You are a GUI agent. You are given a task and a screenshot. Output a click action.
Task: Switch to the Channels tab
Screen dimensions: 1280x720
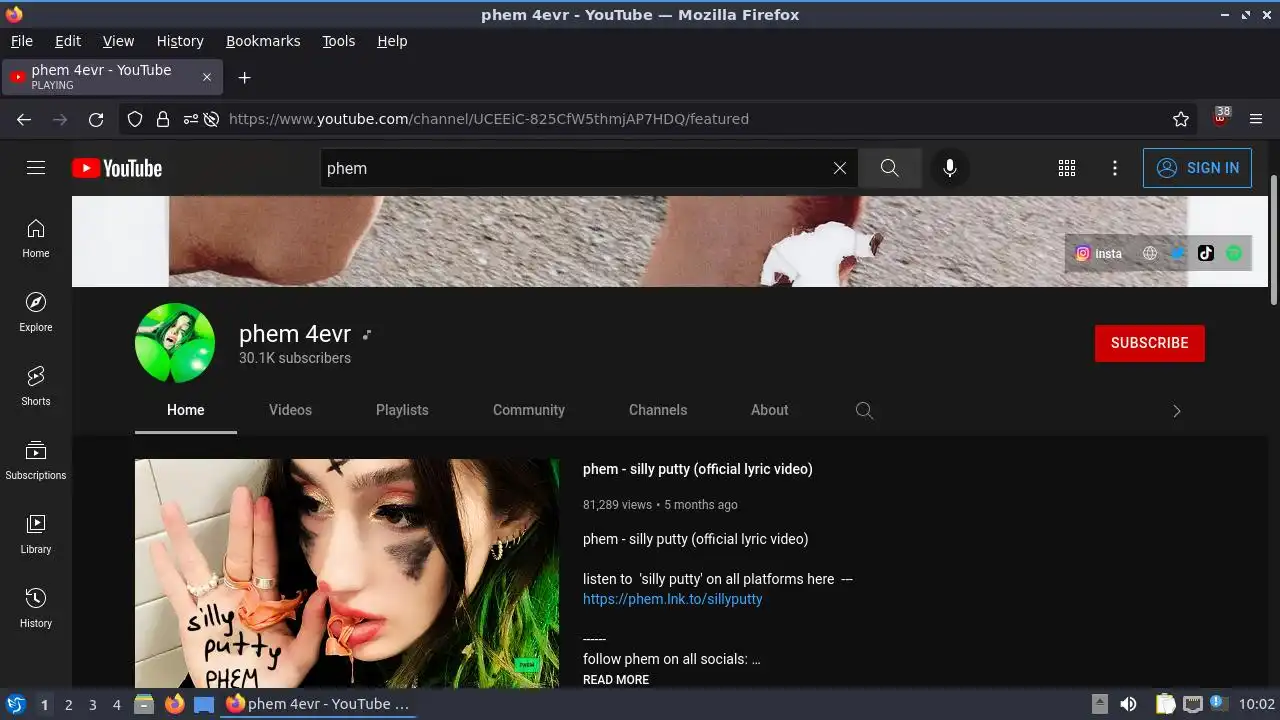point(658,410)
